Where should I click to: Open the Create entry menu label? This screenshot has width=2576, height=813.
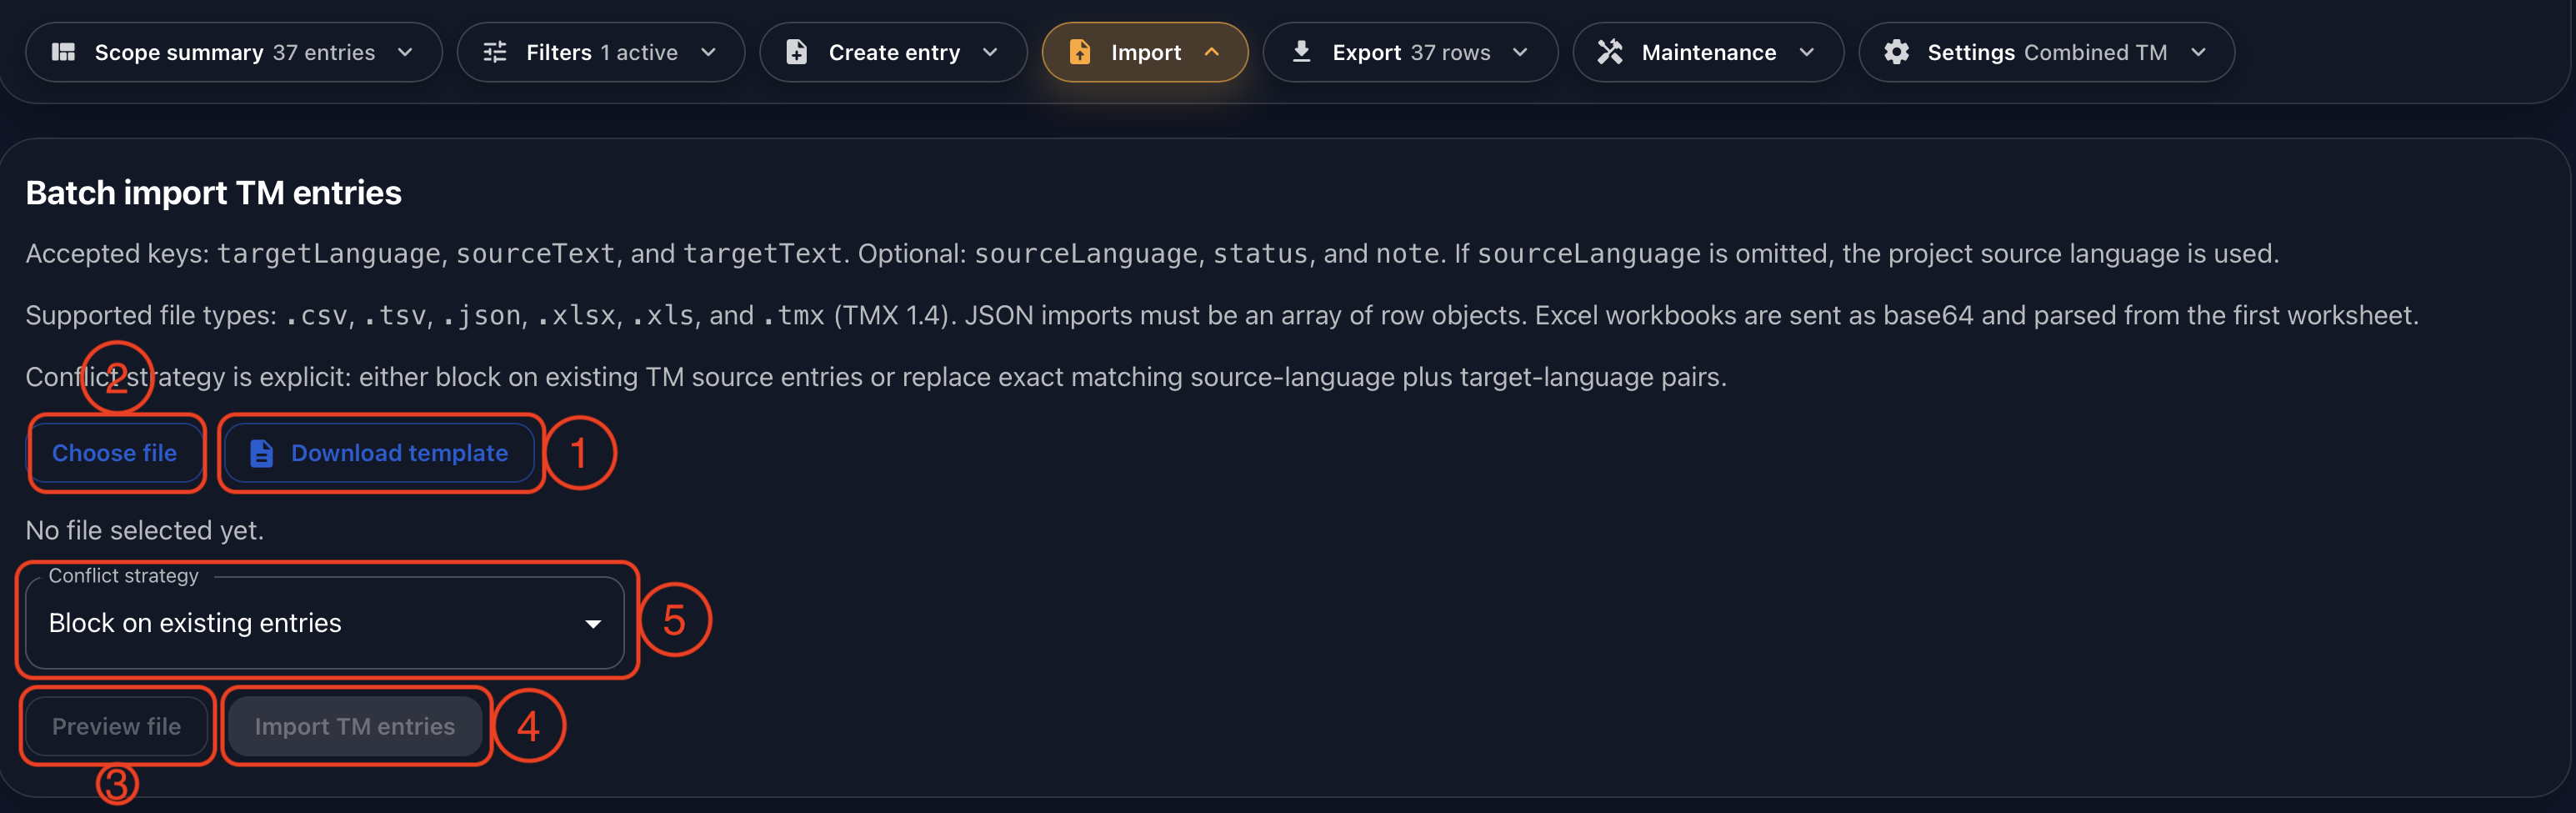pyautogui.click(x=894, y=52)
